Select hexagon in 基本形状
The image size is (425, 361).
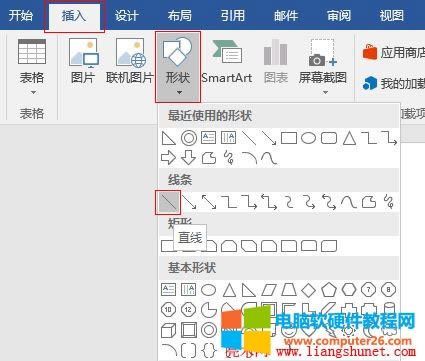(349, 290)
